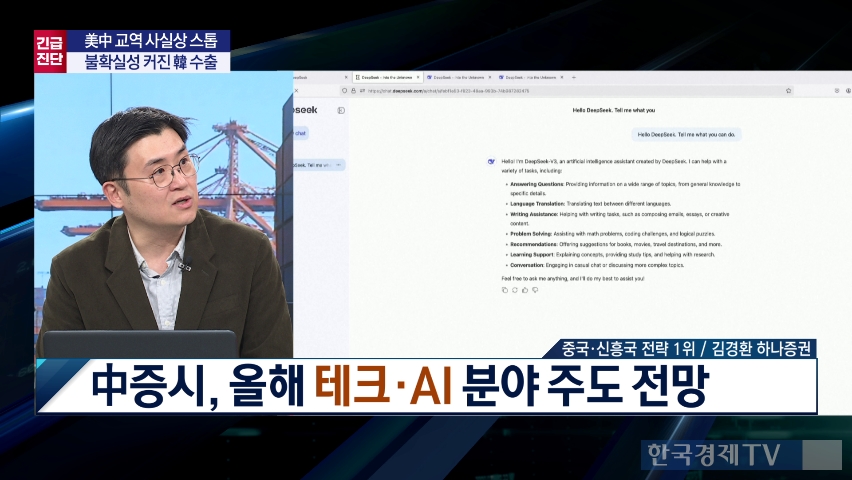Click the DeepSeek avatar beside the response
852x480 pixels.
pos(490,160)
